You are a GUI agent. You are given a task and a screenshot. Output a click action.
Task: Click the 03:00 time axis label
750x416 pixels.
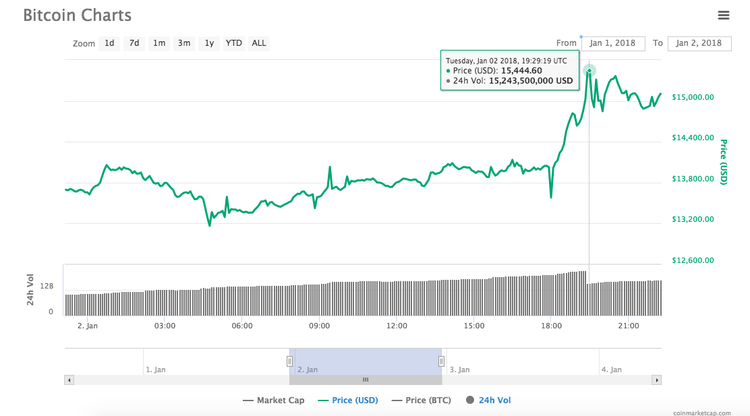165,326
